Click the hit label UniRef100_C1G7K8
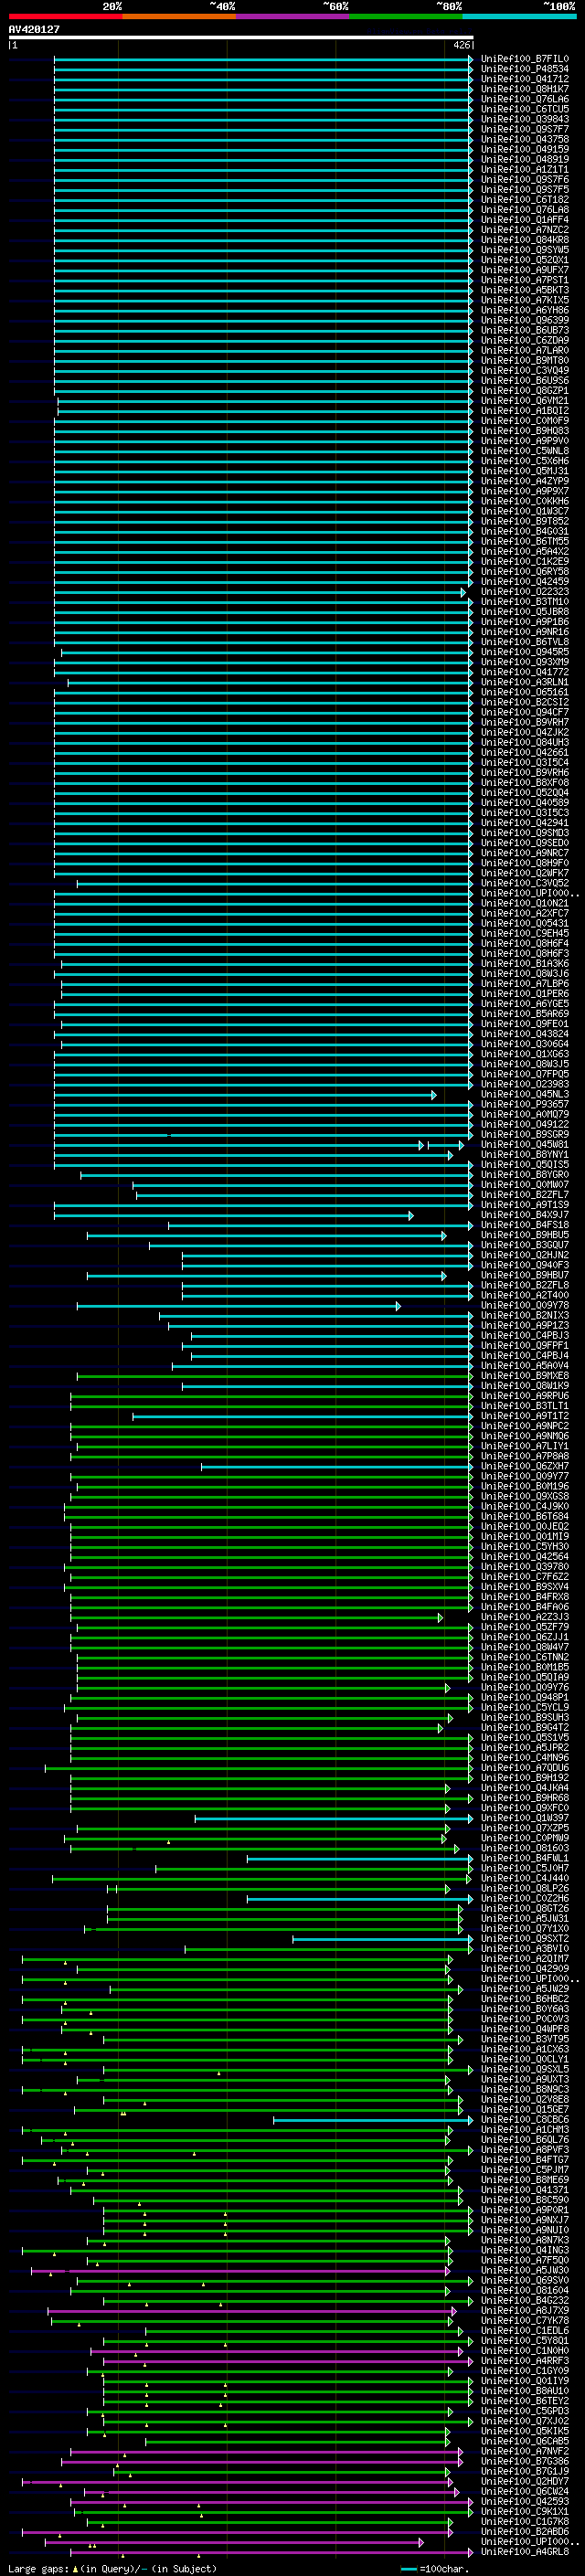The image size is (585, 2576). tap(525, 2522)
